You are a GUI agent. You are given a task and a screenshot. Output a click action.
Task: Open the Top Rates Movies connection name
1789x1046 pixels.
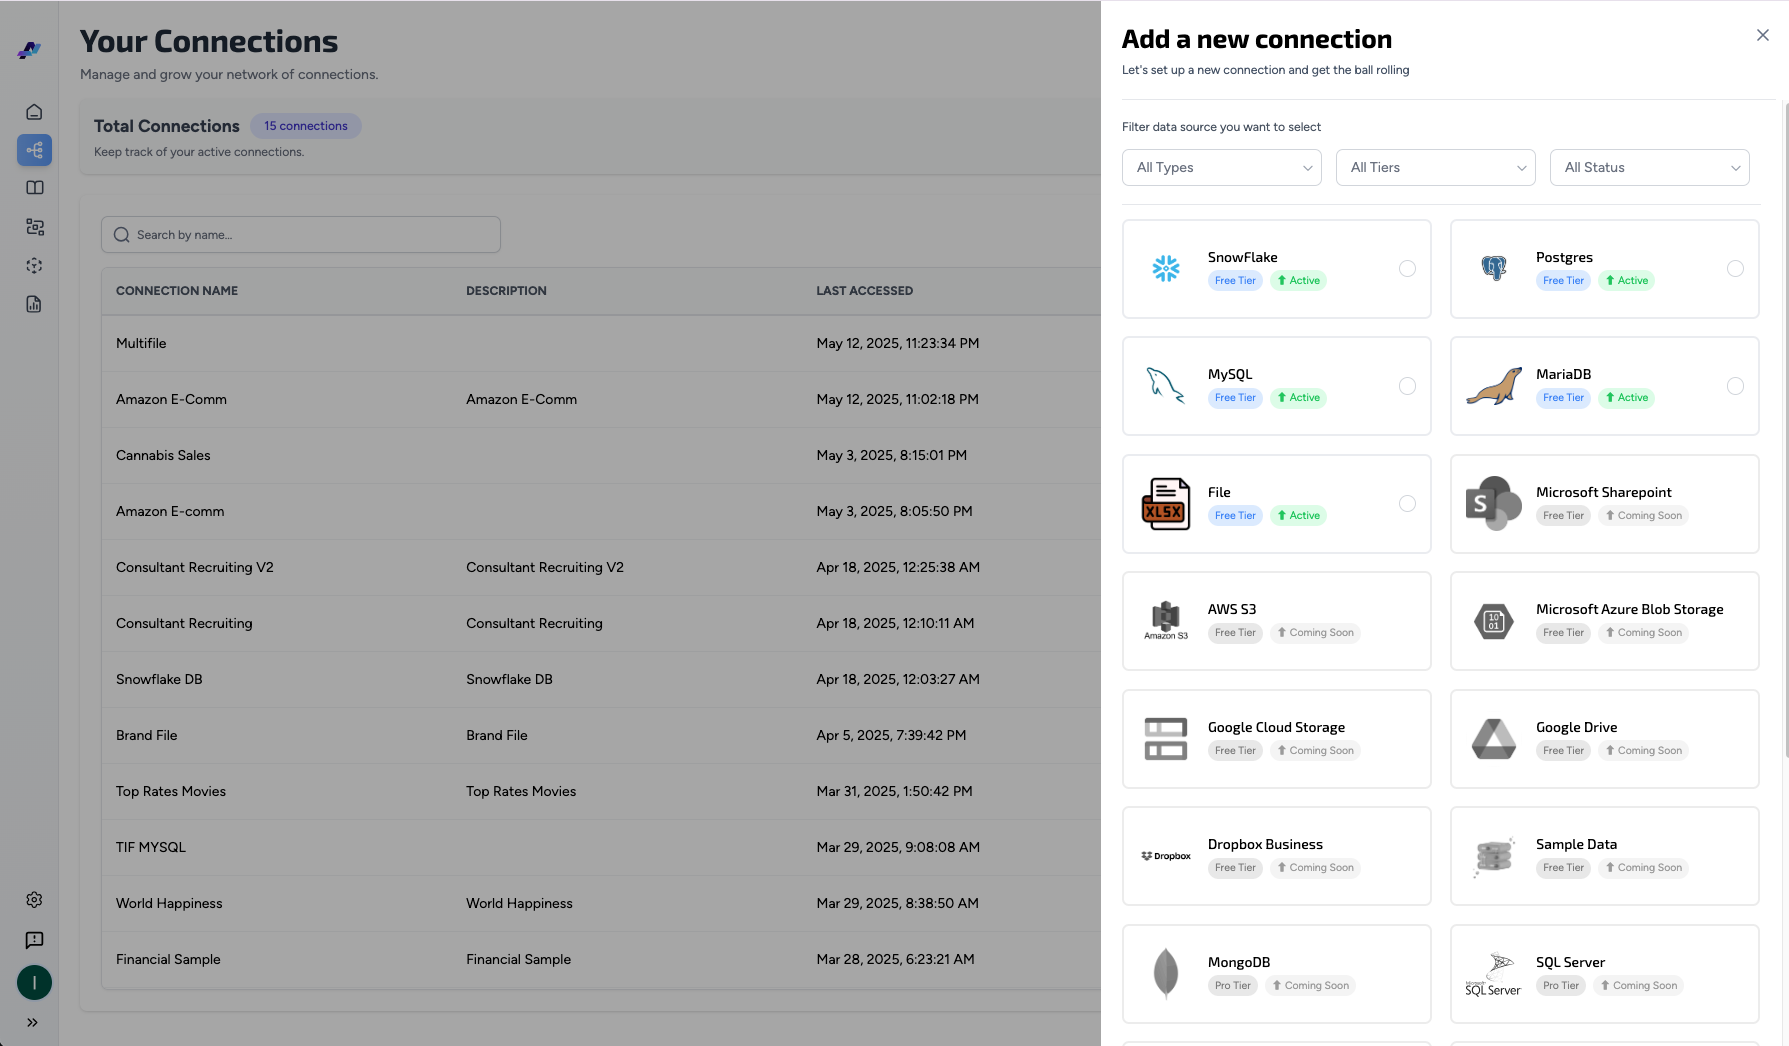(x=171, y=791)
